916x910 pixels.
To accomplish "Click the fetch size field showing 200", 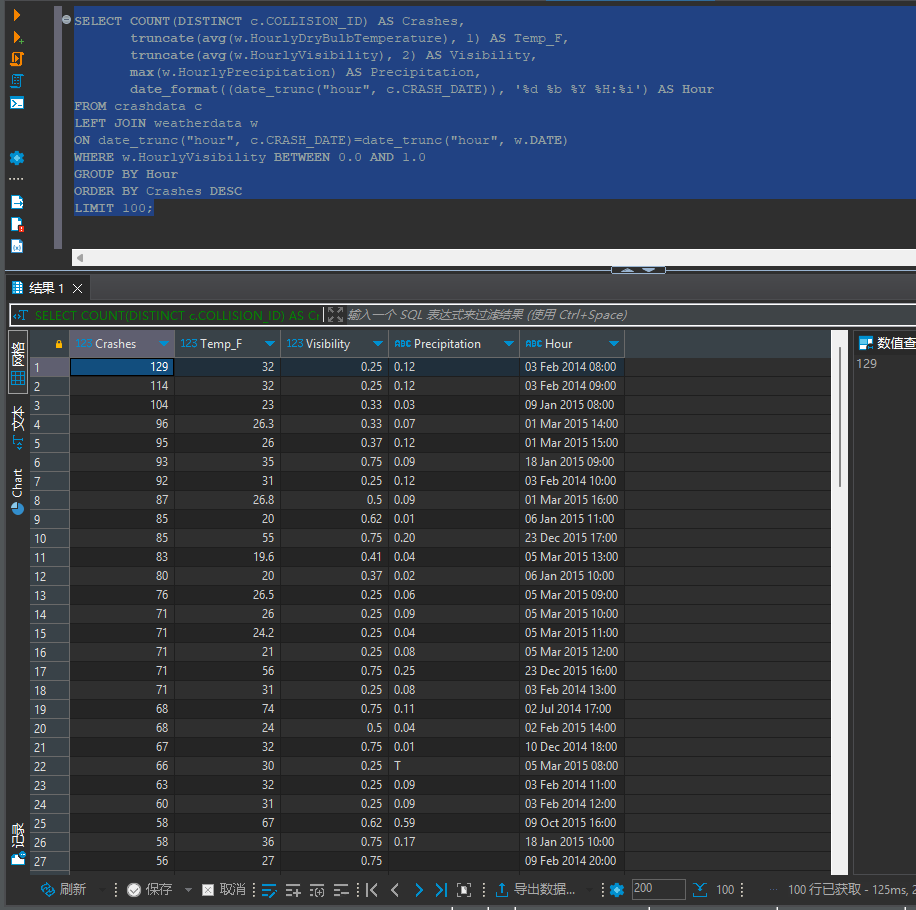I will (658, 889).
